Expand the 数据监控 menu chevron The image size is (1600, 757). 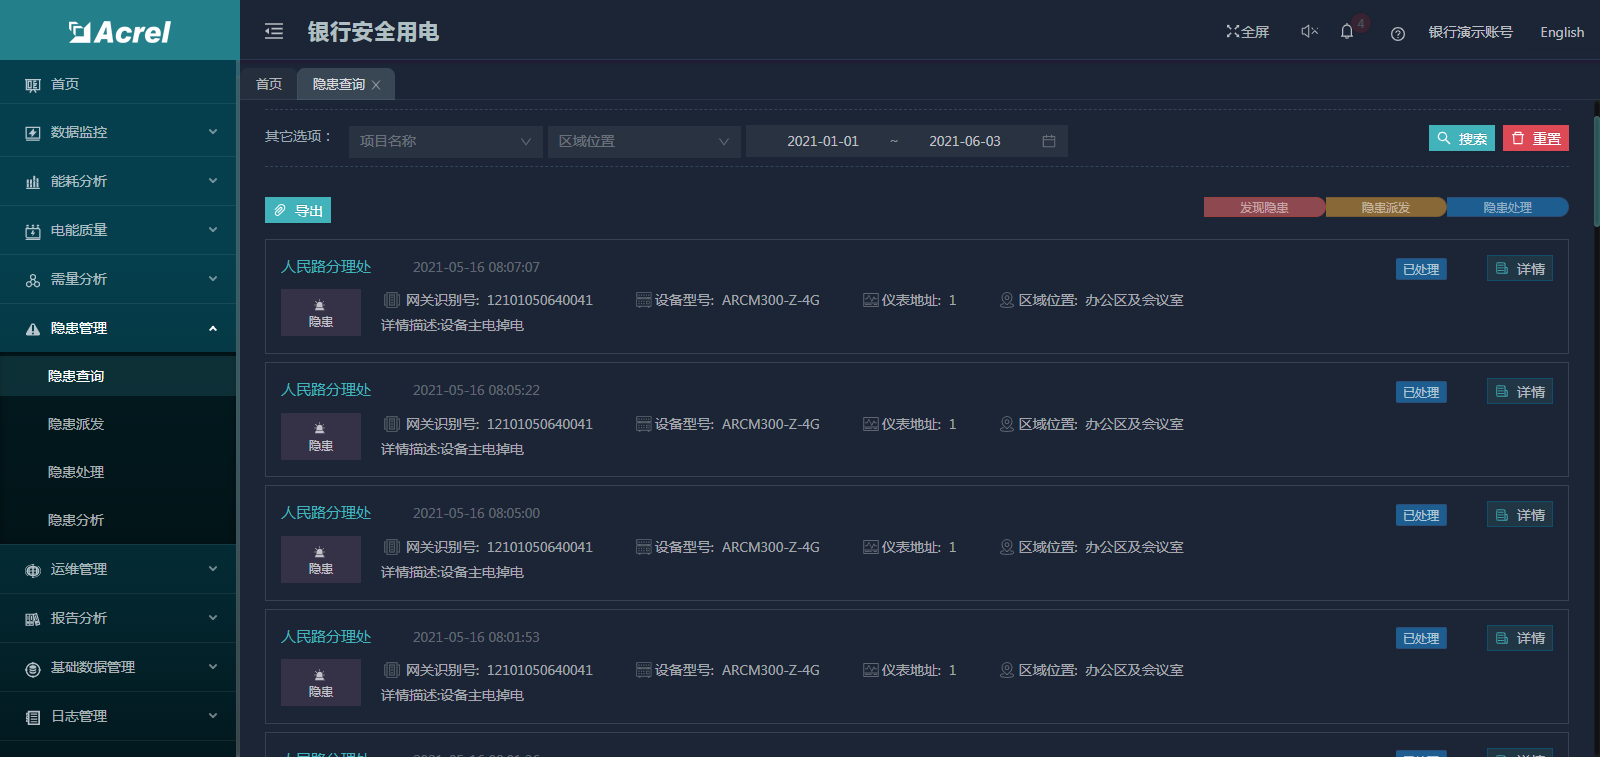click(213, 132)
